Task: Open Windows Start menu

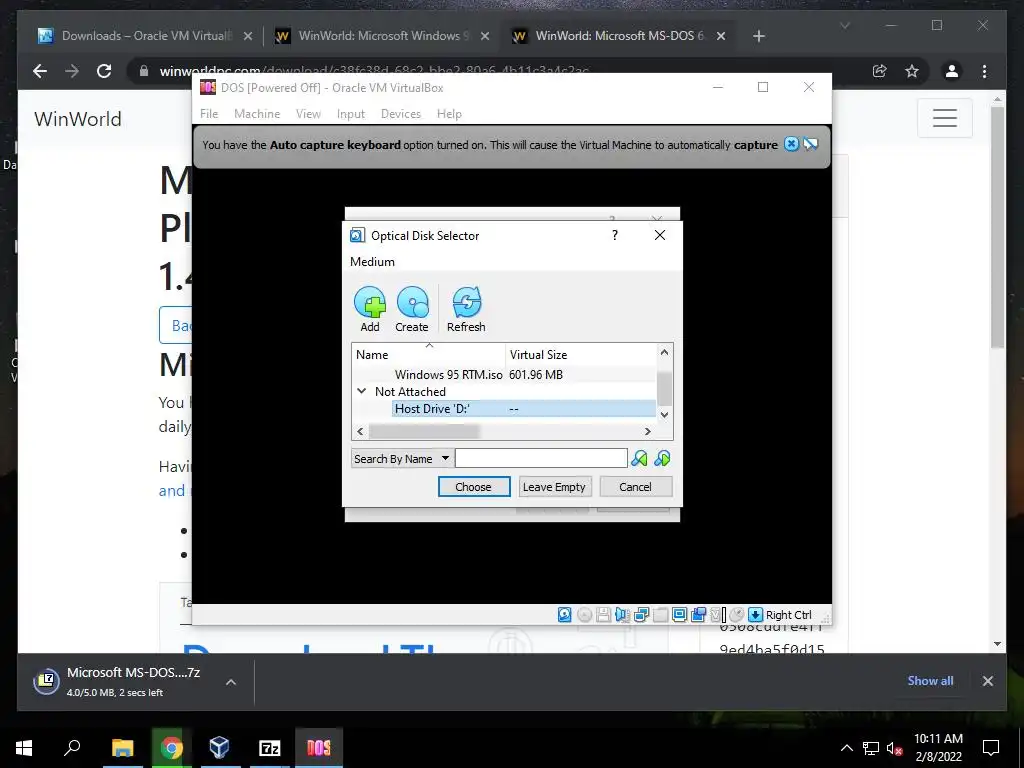Action: (24, 748)
